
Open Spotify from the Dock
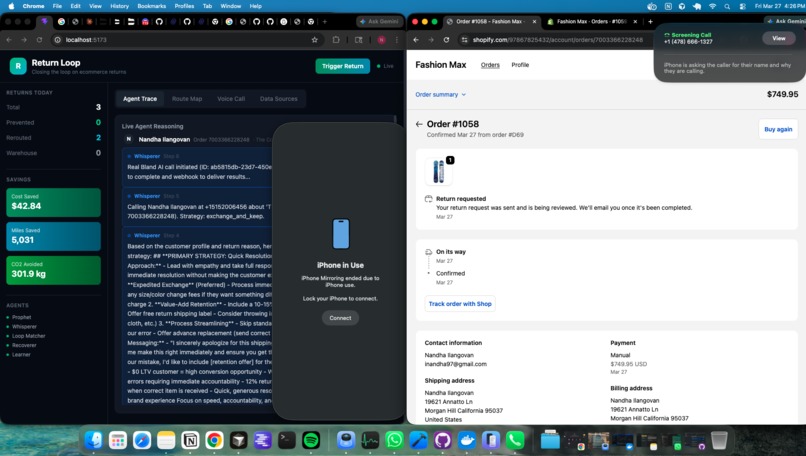[x=311, y=440]
